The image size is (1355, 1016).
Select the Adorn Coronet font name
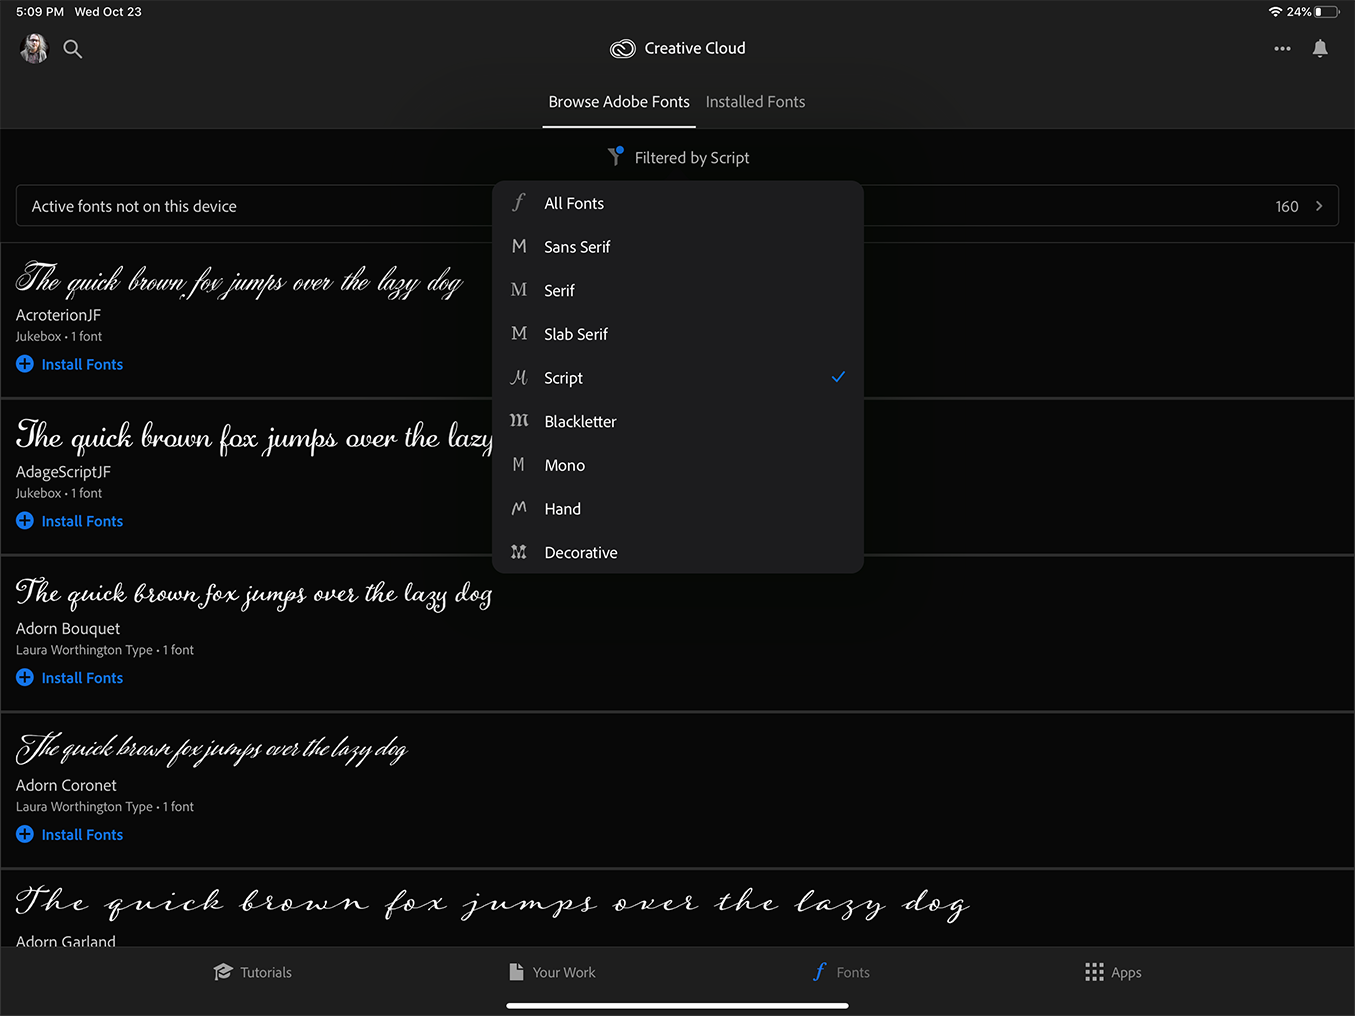coord(66,785)
